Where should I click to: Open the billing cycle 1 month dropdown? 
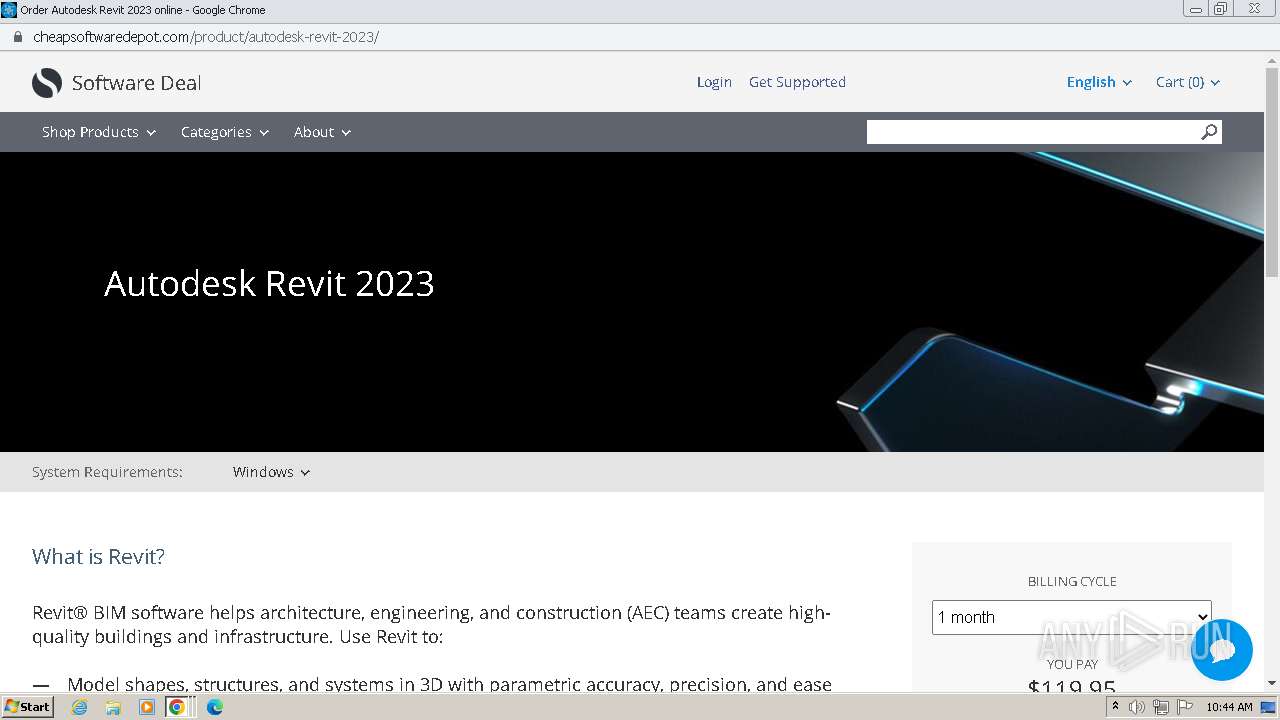click(1072, 617)
